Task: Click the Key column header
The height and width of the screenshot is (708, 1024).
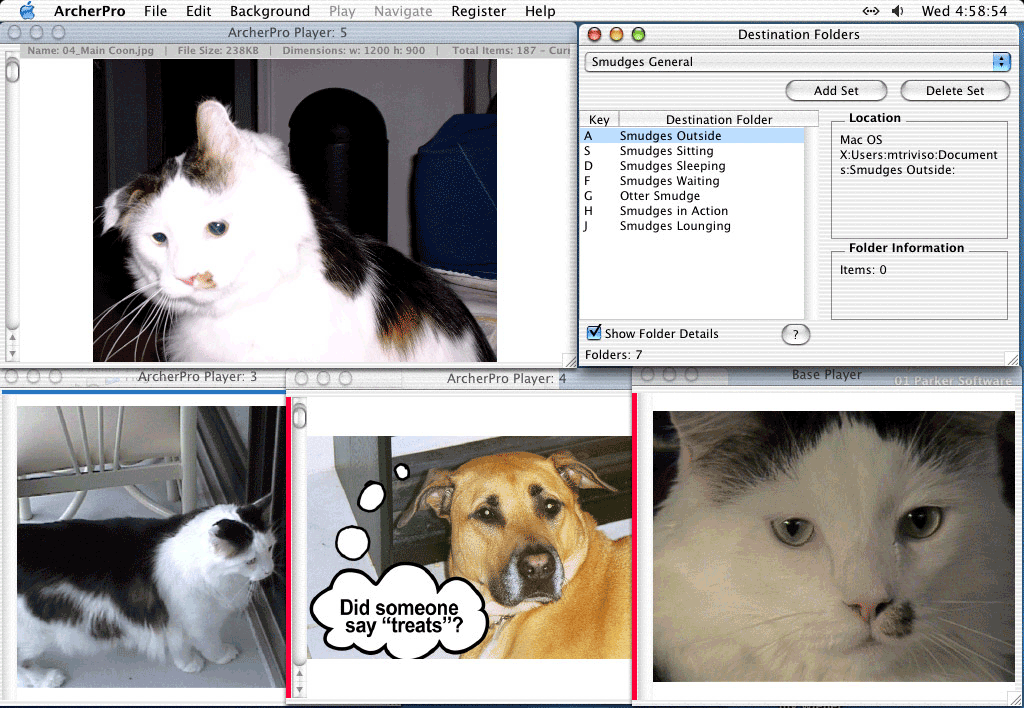Action: coord(599,119)
